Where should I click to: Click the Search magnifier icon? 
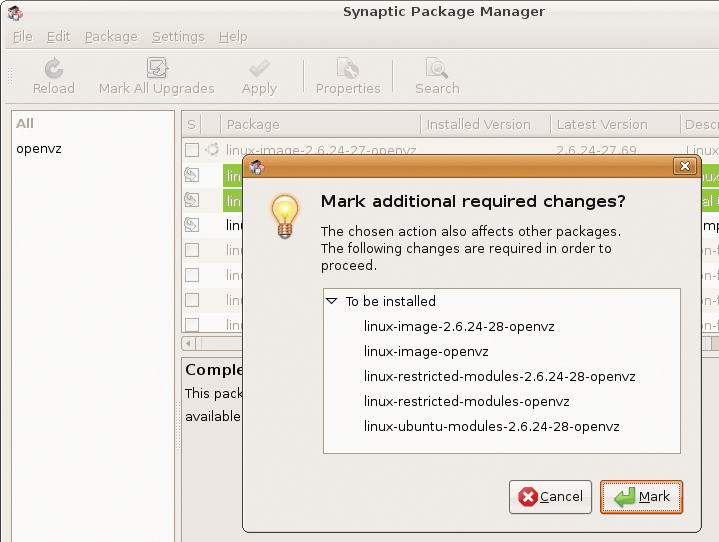[437, 68]
